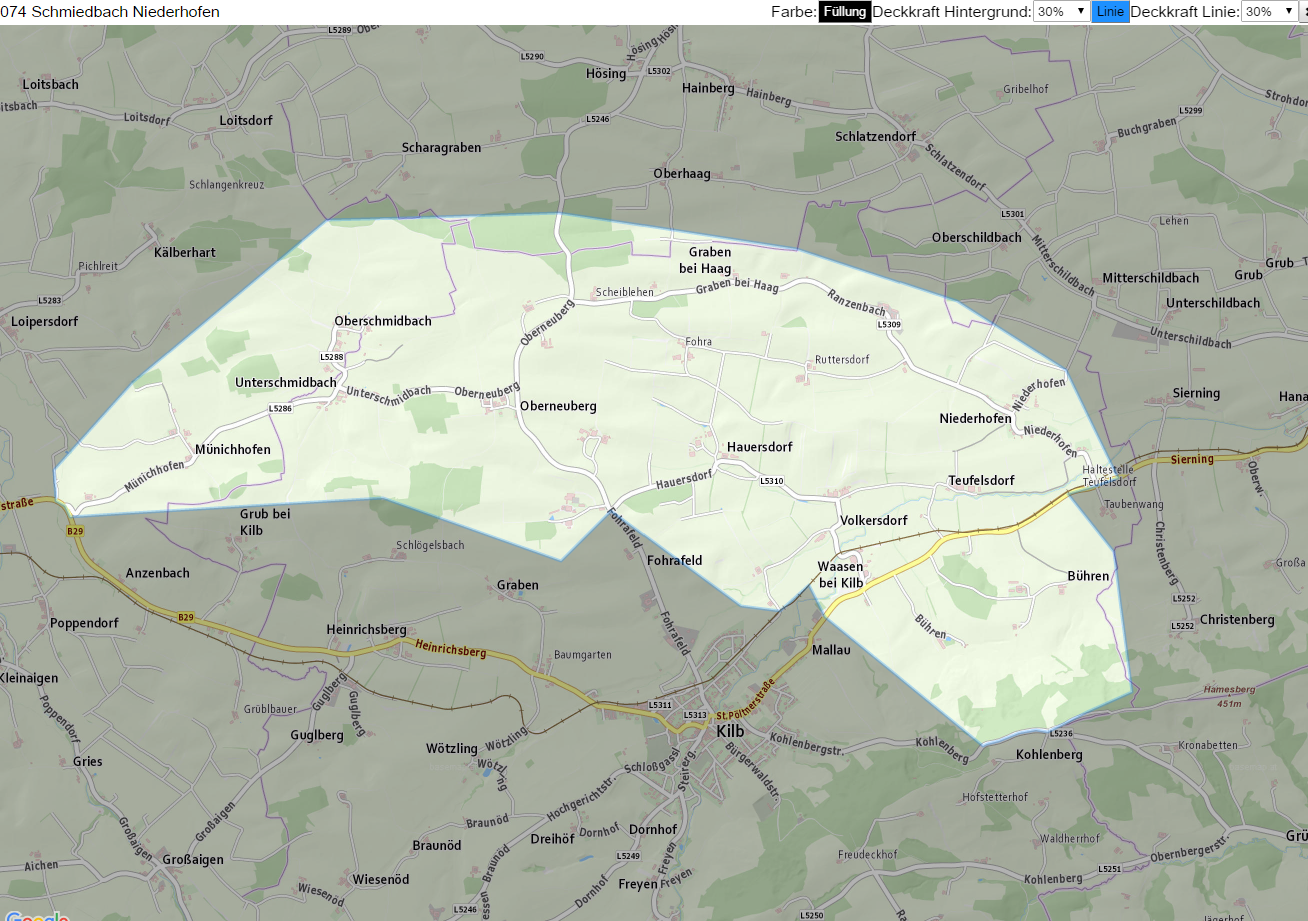Click the L5236 road shield near Kohlenberg
The width and height of the screenshot is (1308, 921).
point(1061,734)
